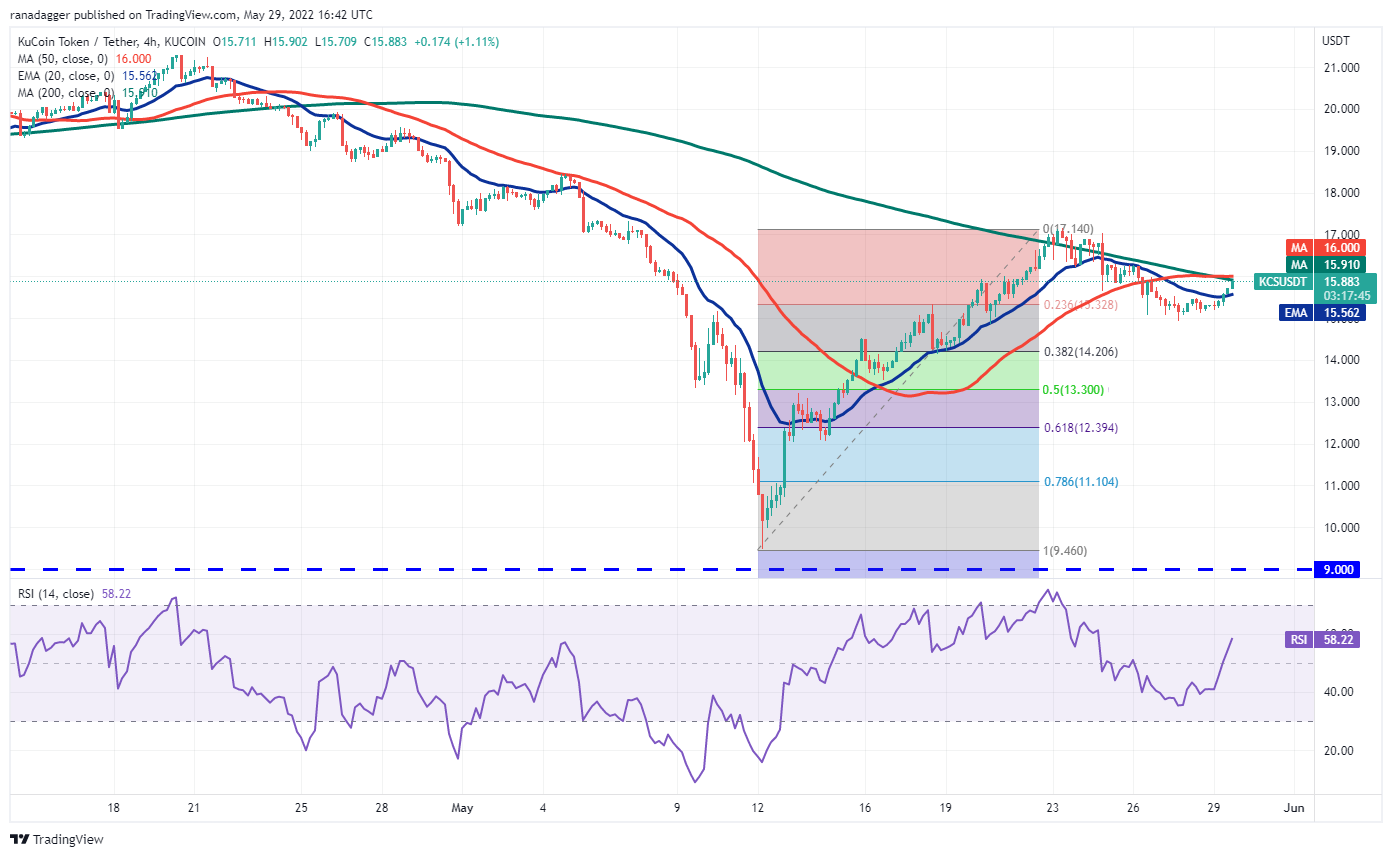1392x857 pixels.
Task: Click date 16 on the time axis
Action: click(x=865, y=808)
